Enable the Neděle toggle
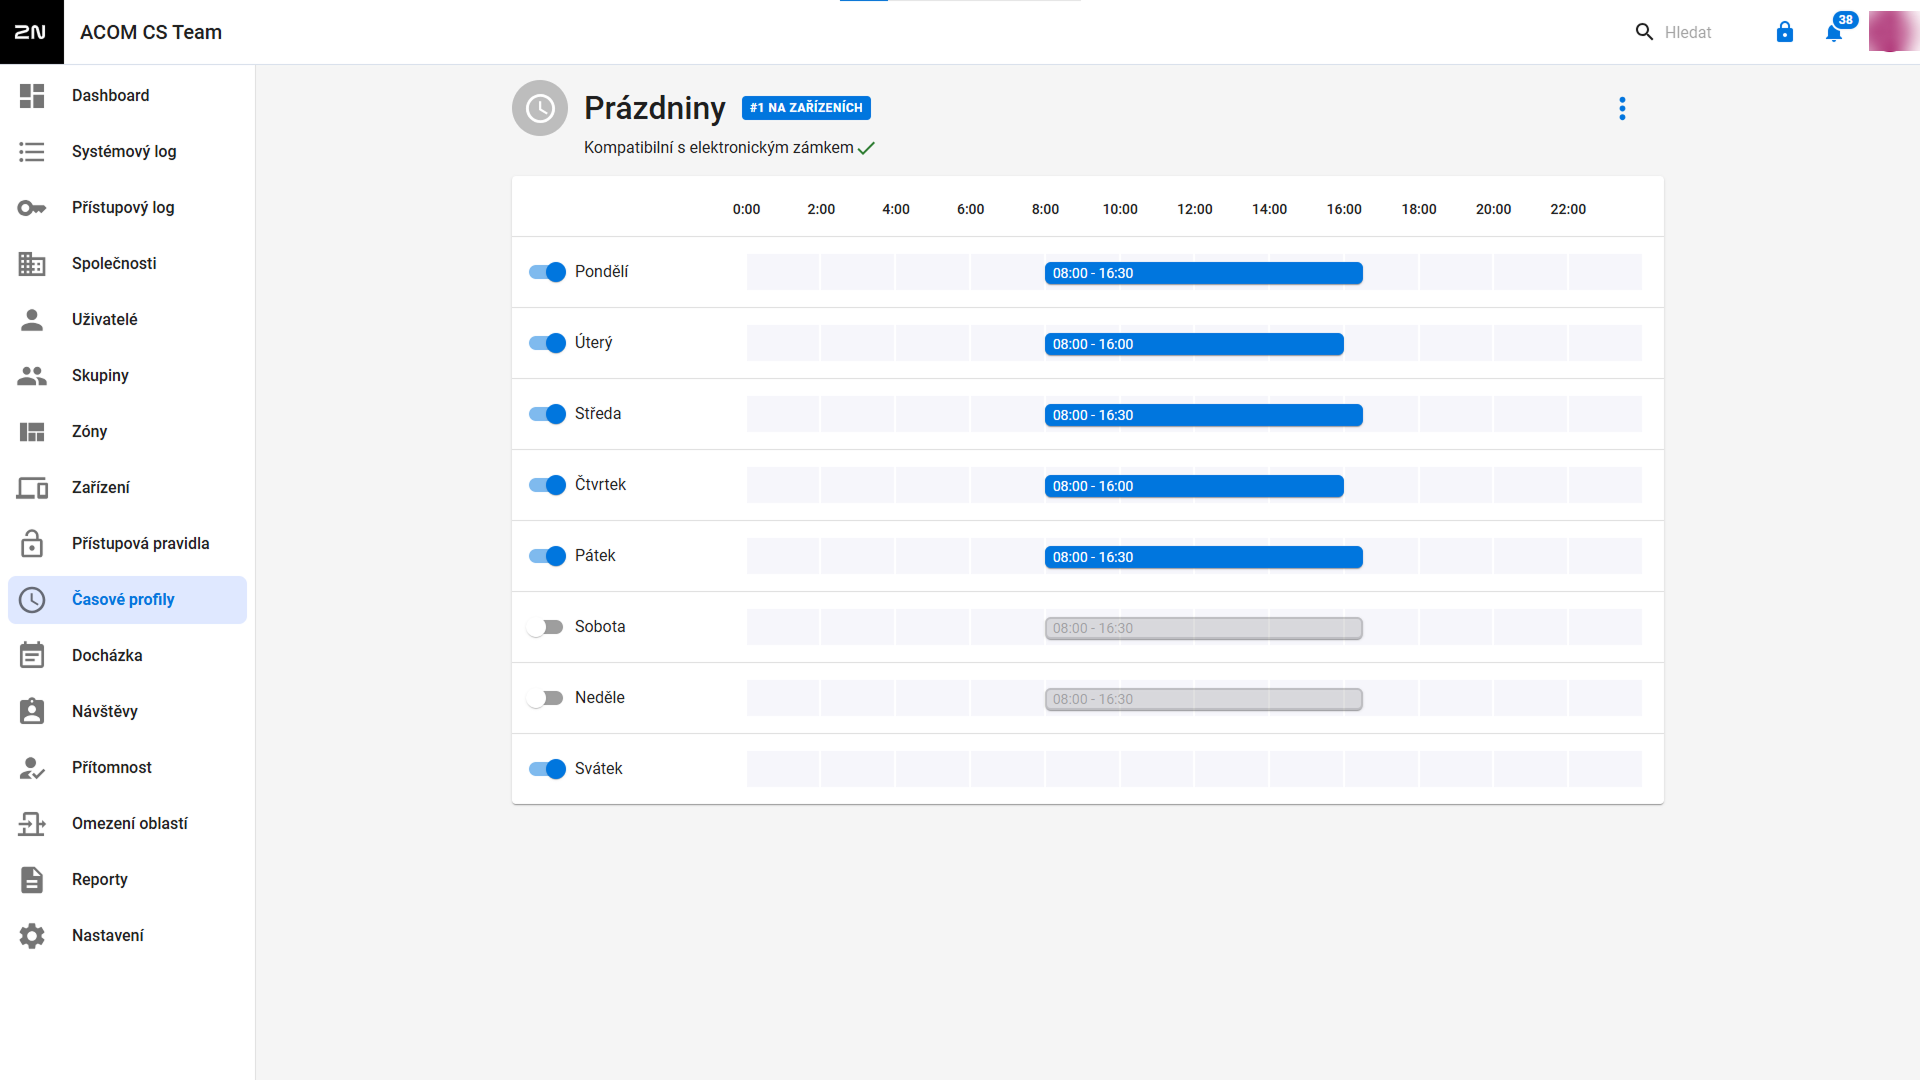 coord(546,698)
